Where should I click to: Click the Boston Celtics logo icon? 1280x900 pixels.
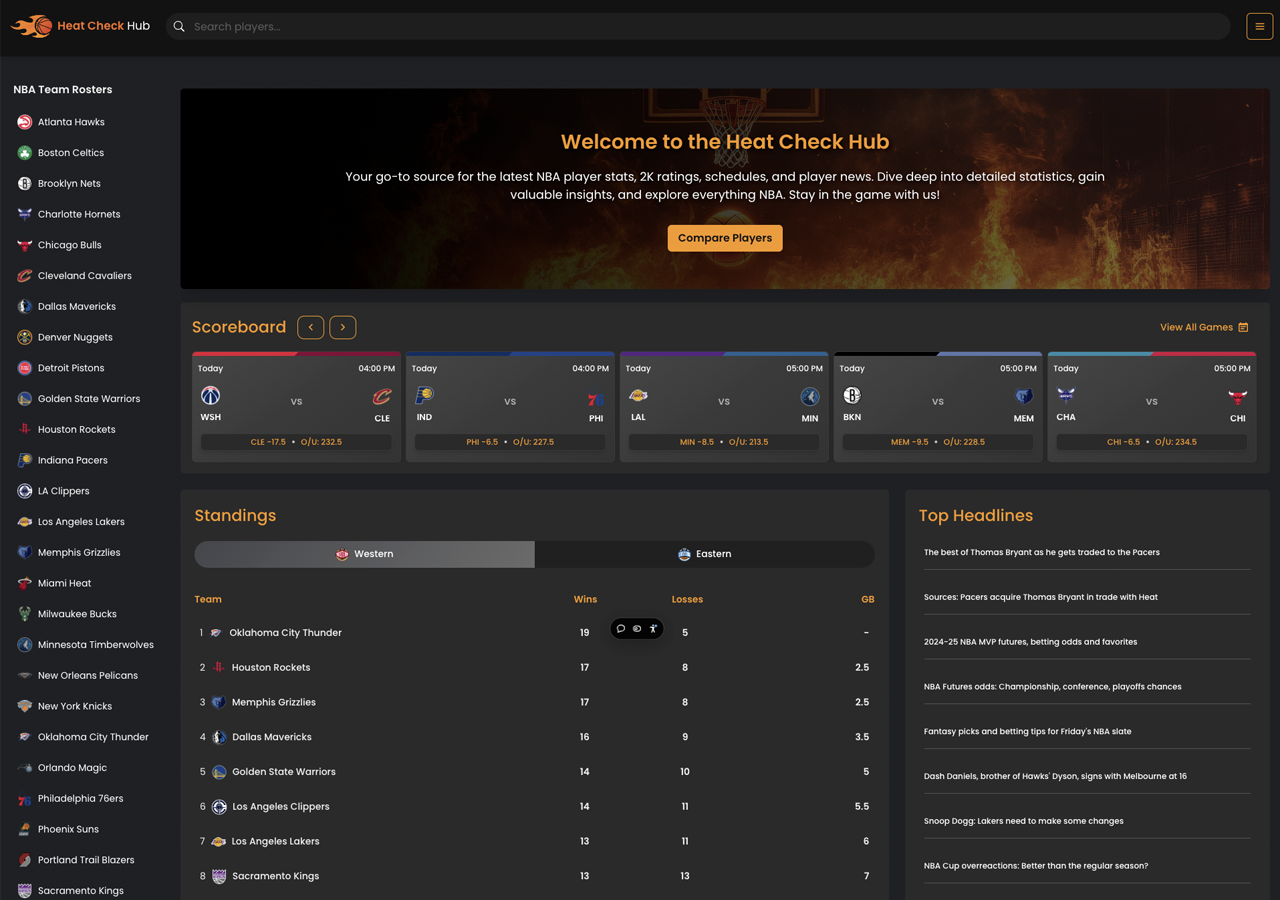pyautogui.click(x=25, y=153)
